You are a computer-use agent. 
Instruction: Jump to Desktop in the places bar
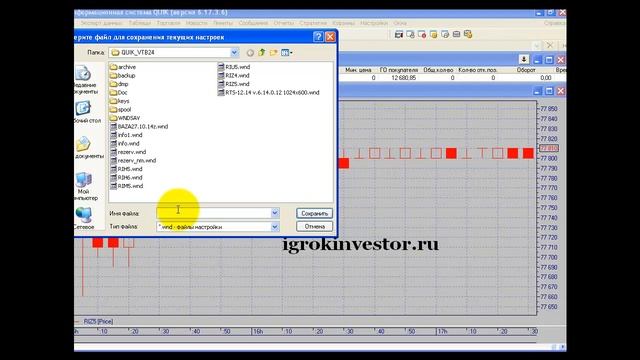coord(84,112)
